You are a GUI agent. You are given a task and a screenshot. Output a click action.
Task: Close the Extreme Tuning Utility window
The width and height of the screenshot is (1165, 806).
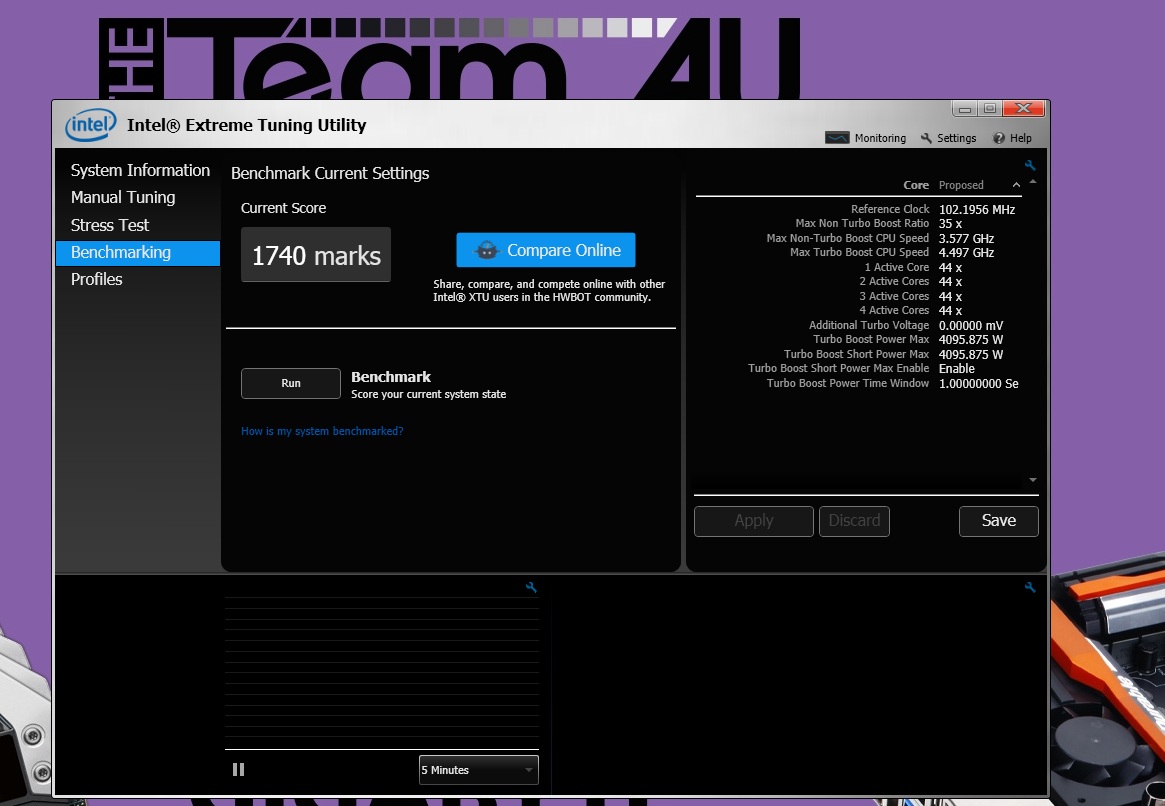click(x=1023, y=109)
